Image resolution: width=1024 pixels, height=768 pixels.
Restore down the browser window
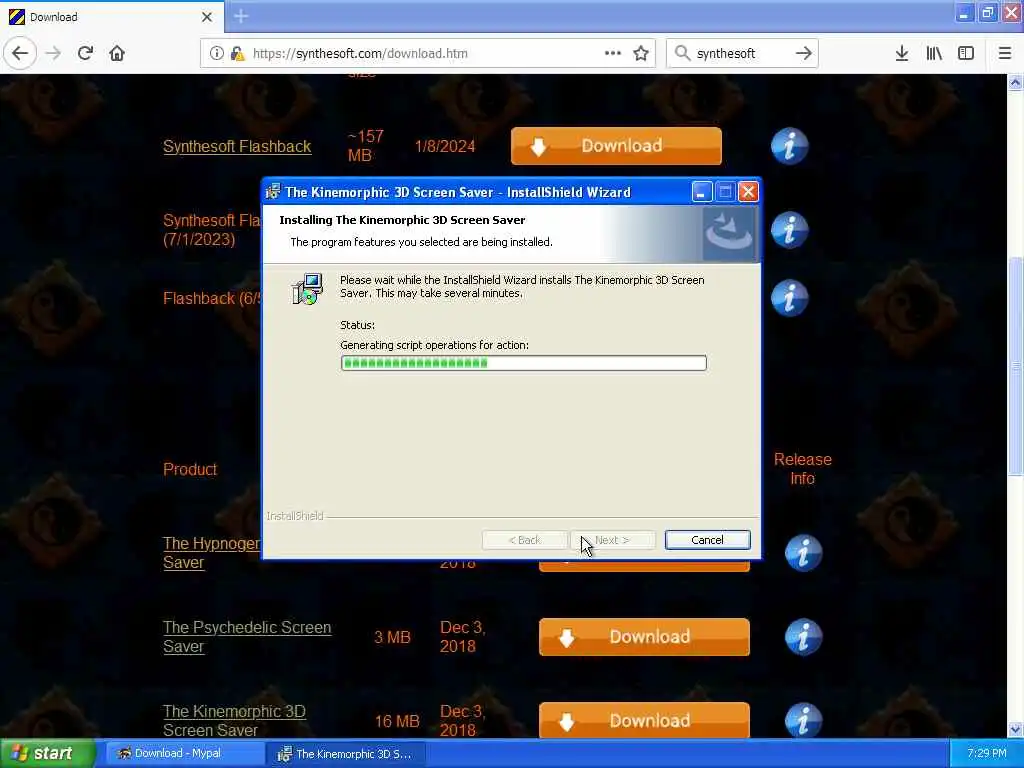click(x=987, y=13)
